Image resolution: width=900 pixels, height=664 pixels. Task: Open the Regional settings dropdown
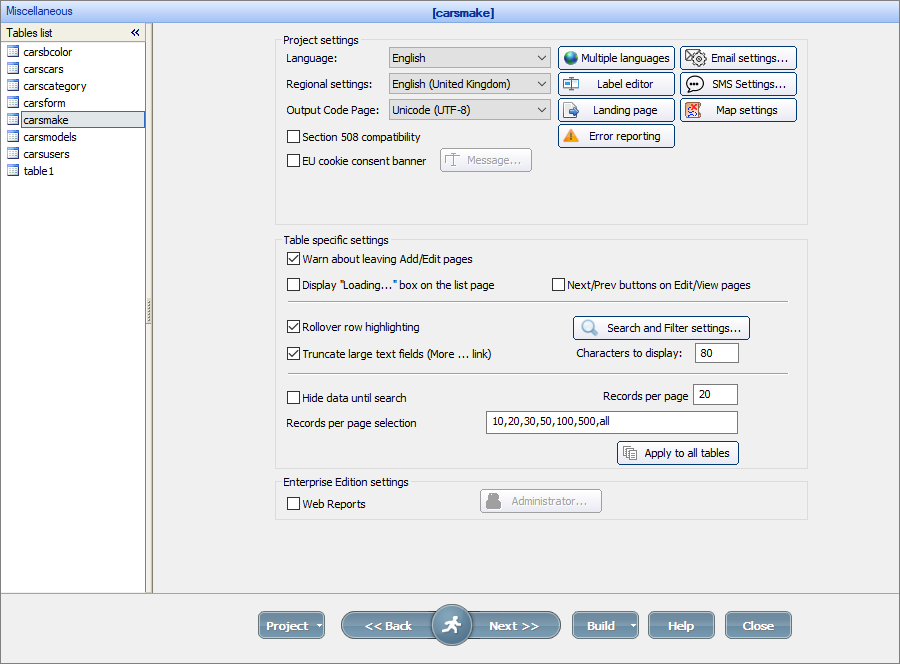(544, 84)
